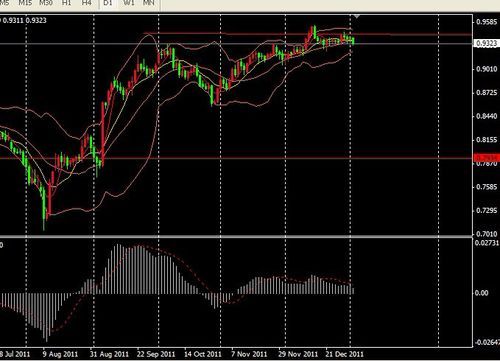Click the 0.00 level on MACD scale

point(481,293)
